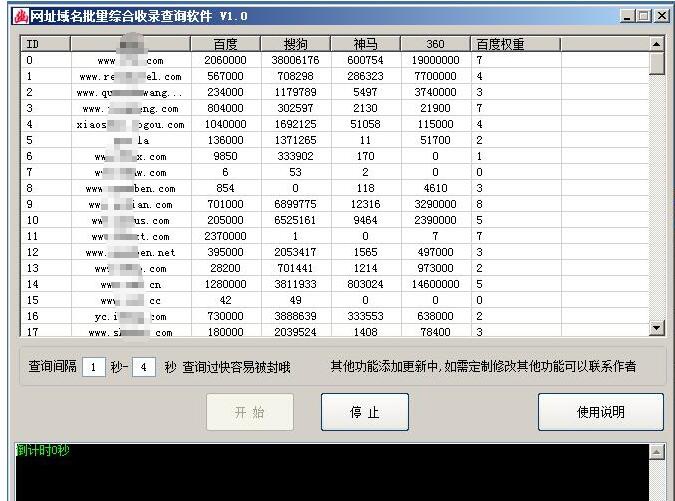Click table scroll up arrow
The image size is (675, 501).
[x=656, y=44]
